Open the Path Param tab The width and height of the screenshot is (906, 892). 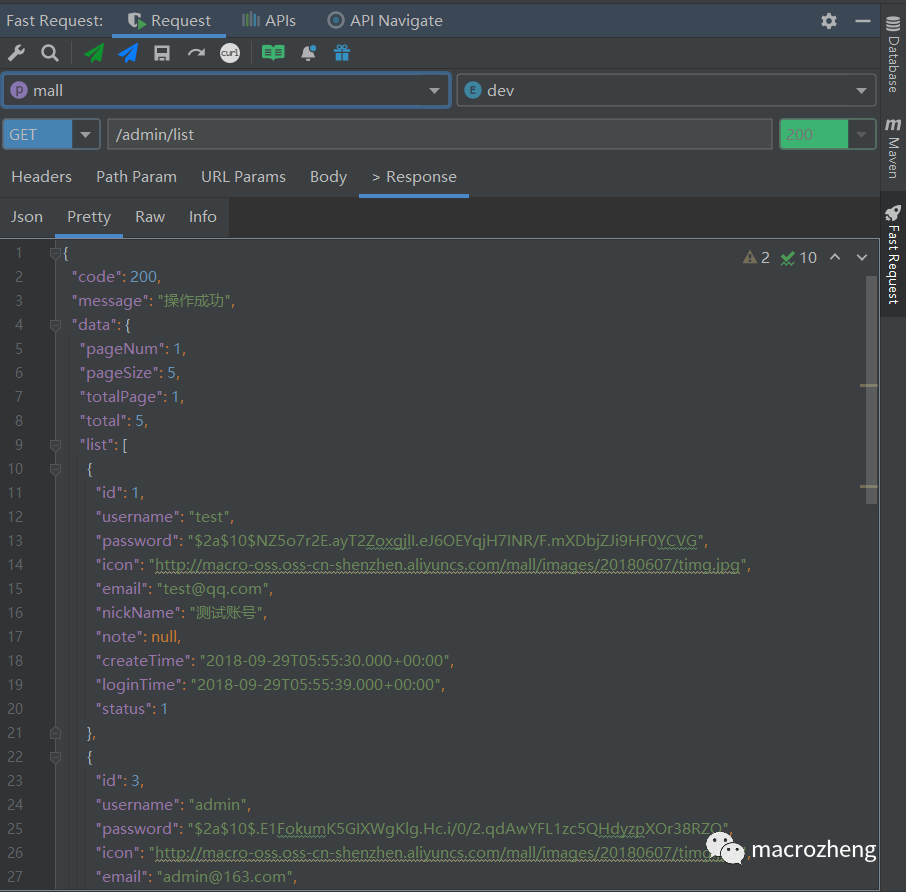pos(136,177)
